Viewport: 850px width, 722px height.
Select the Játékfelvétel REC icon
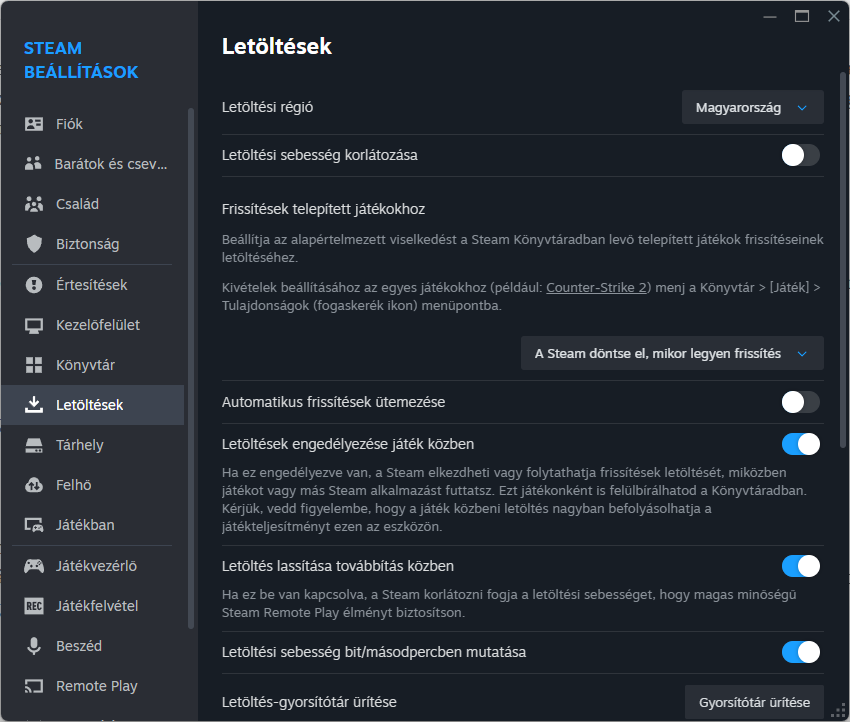point(34,606)
